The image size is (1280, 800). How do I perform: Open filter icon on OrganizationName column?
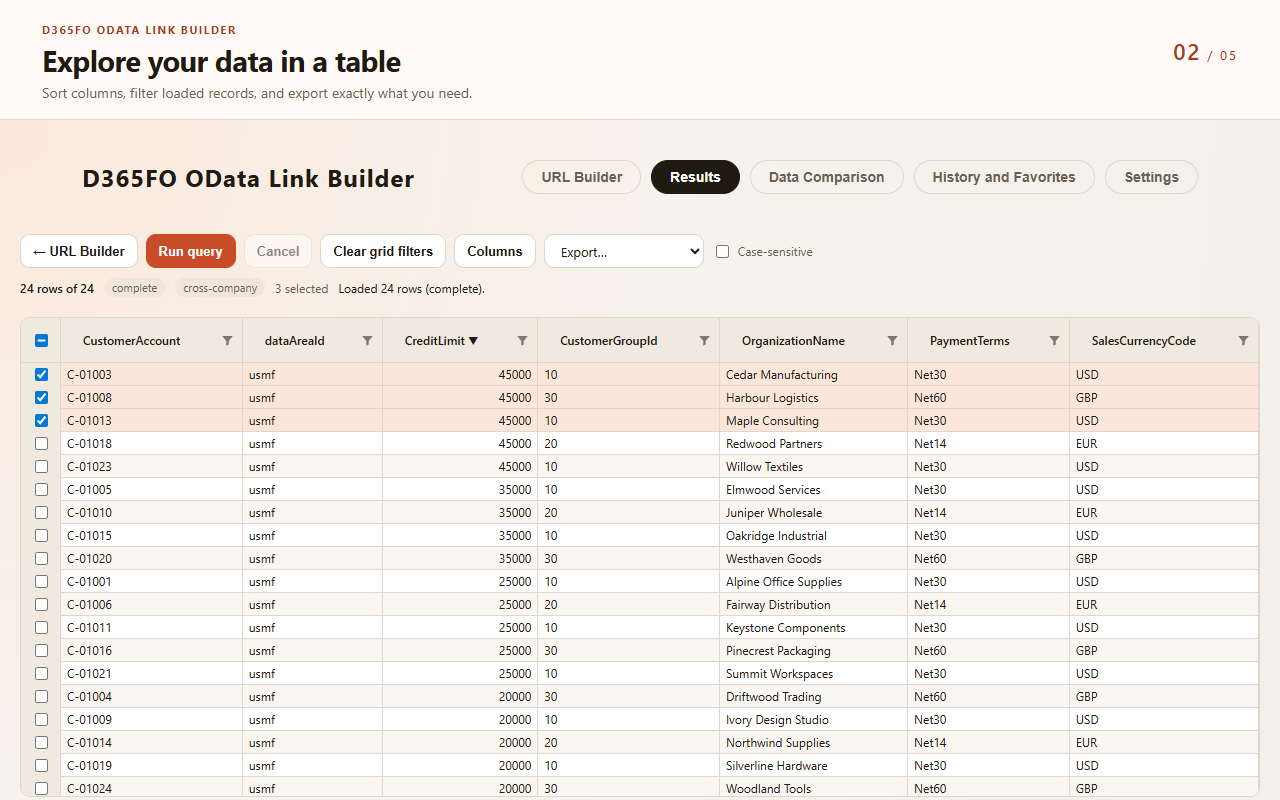click(892, 341)
